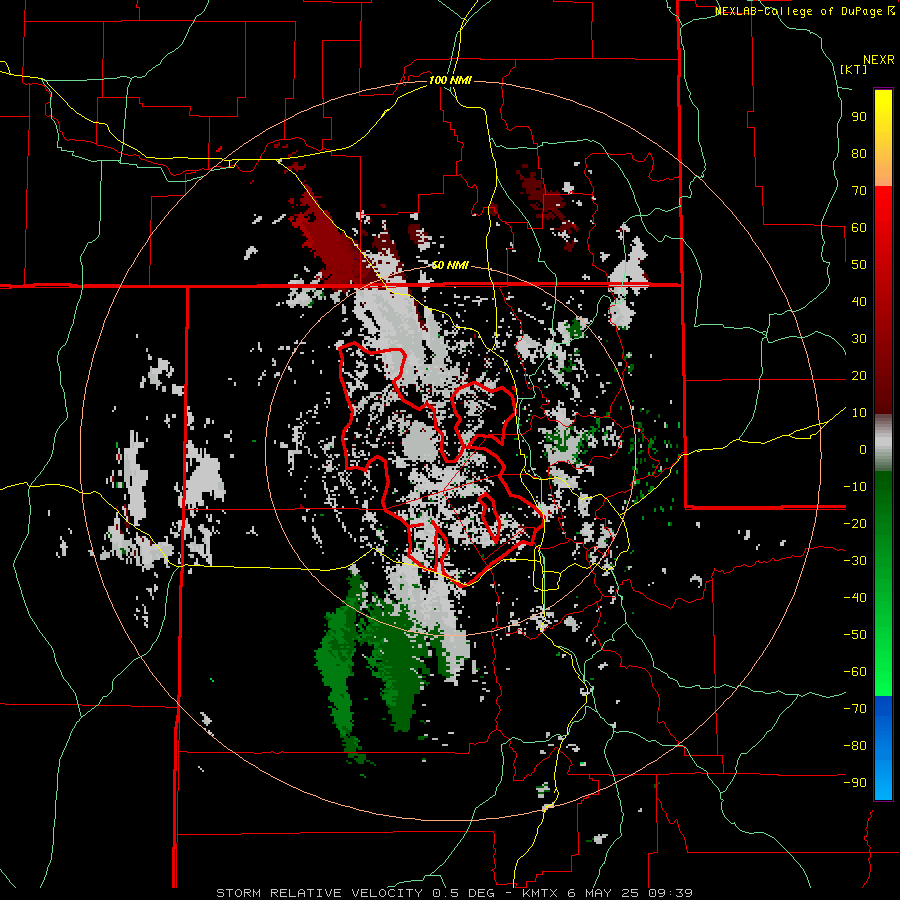The width and height of the screenshot is (900, 900).
Task: Click the -50 value on the velocity scale
Action: (x=855, y=635)
